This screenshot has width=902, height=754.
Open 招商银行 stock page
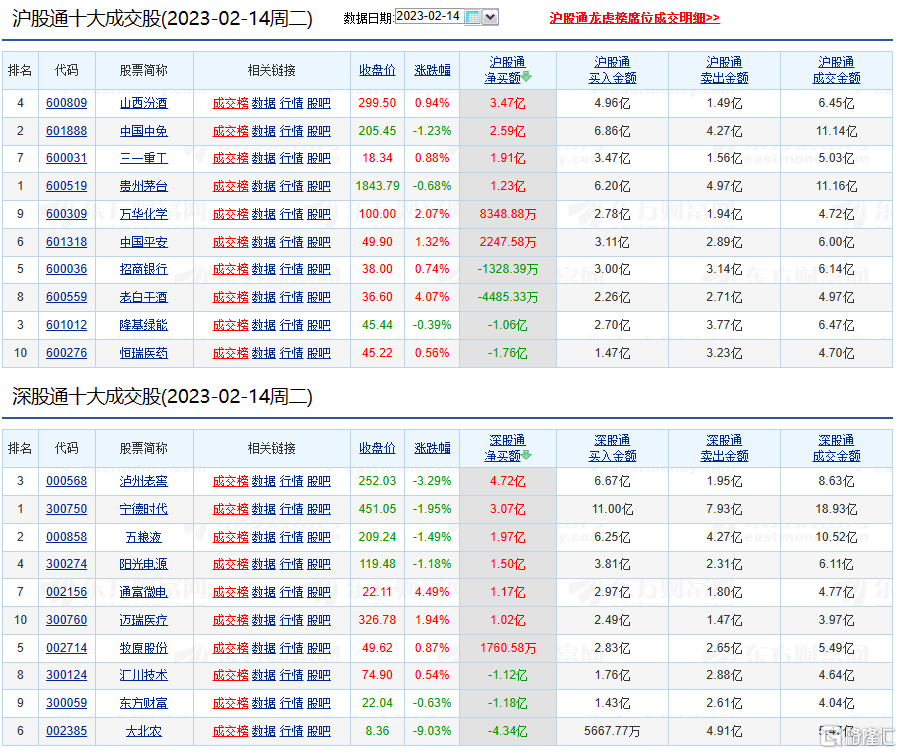point(144,269)
